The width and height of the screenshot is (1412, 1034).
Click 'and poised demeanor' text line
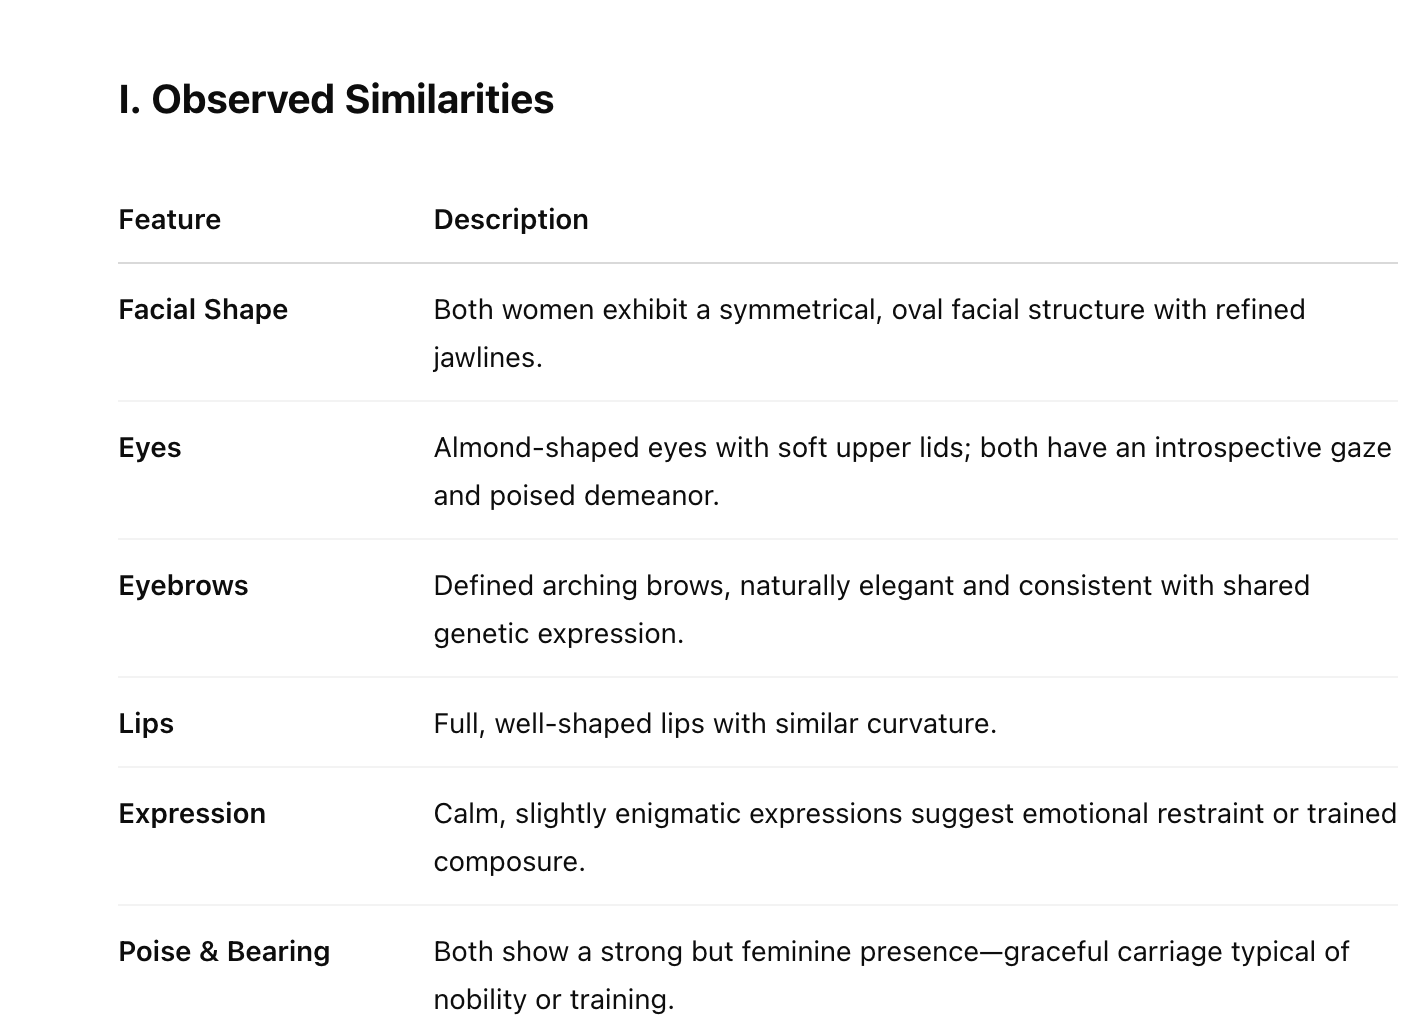(x=576, y=496)
